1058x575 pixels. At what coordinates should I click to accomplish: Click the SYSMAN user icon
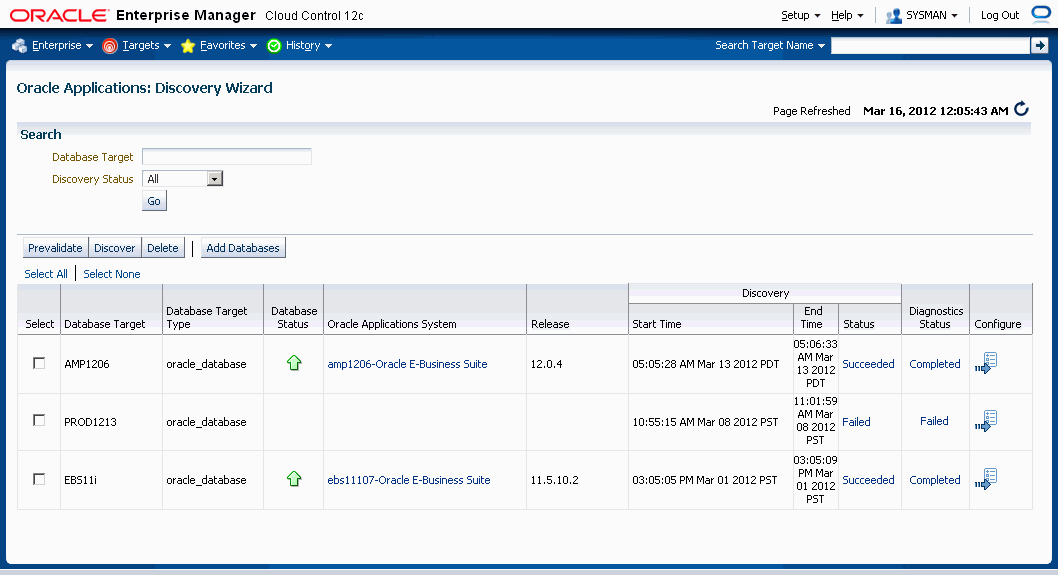(x=893, y=16)
